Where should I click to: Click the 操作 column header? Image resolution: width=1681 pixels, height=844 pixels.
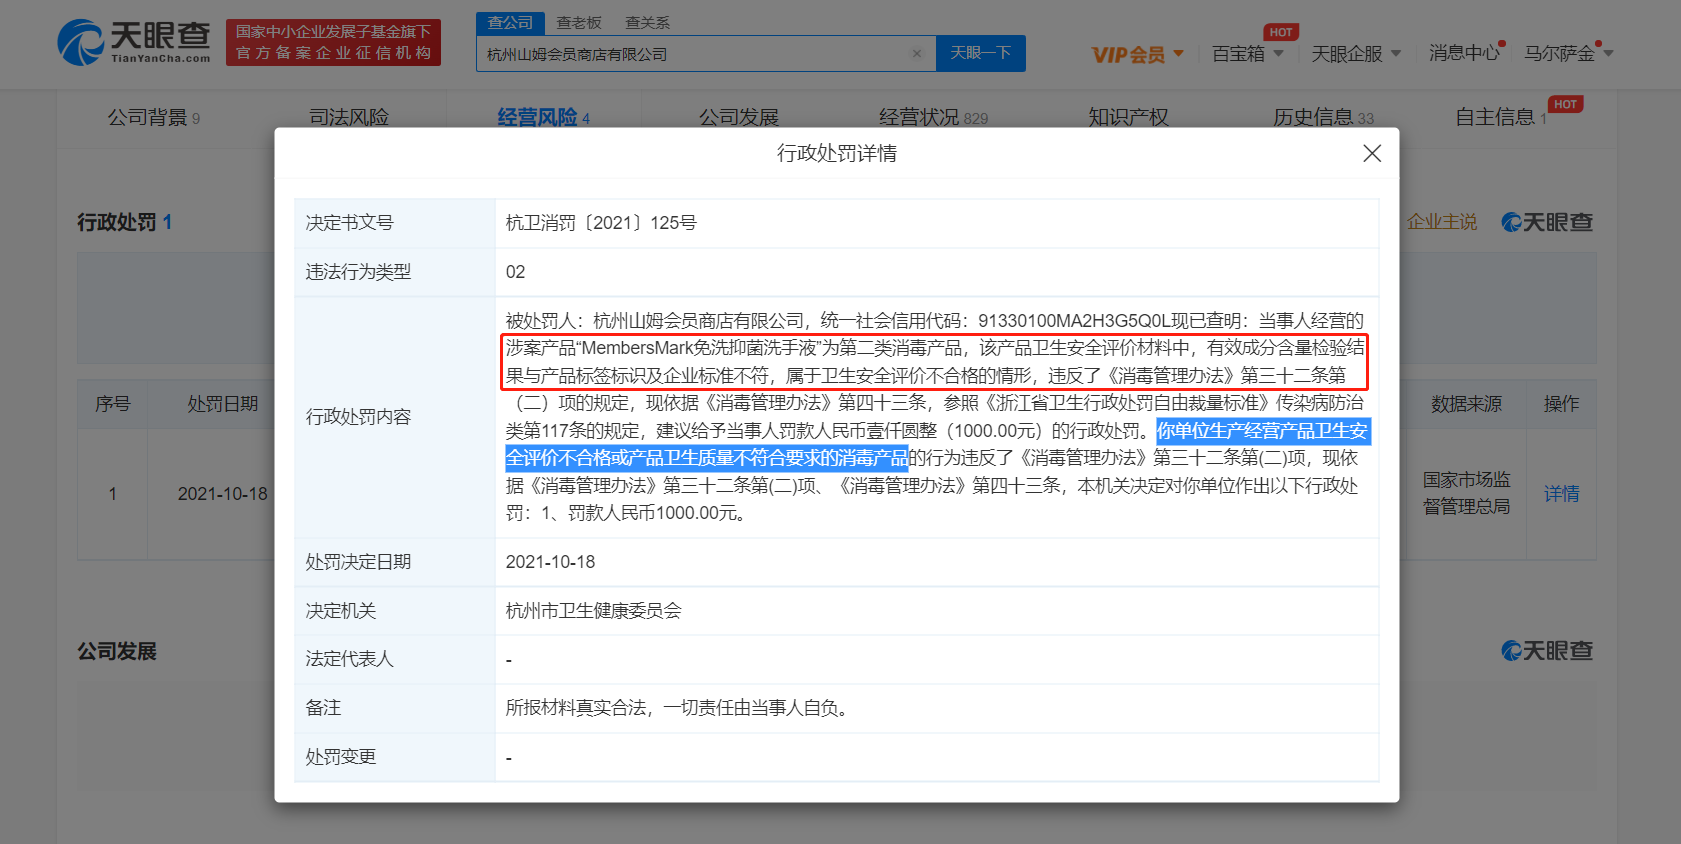coord(1561,404)
